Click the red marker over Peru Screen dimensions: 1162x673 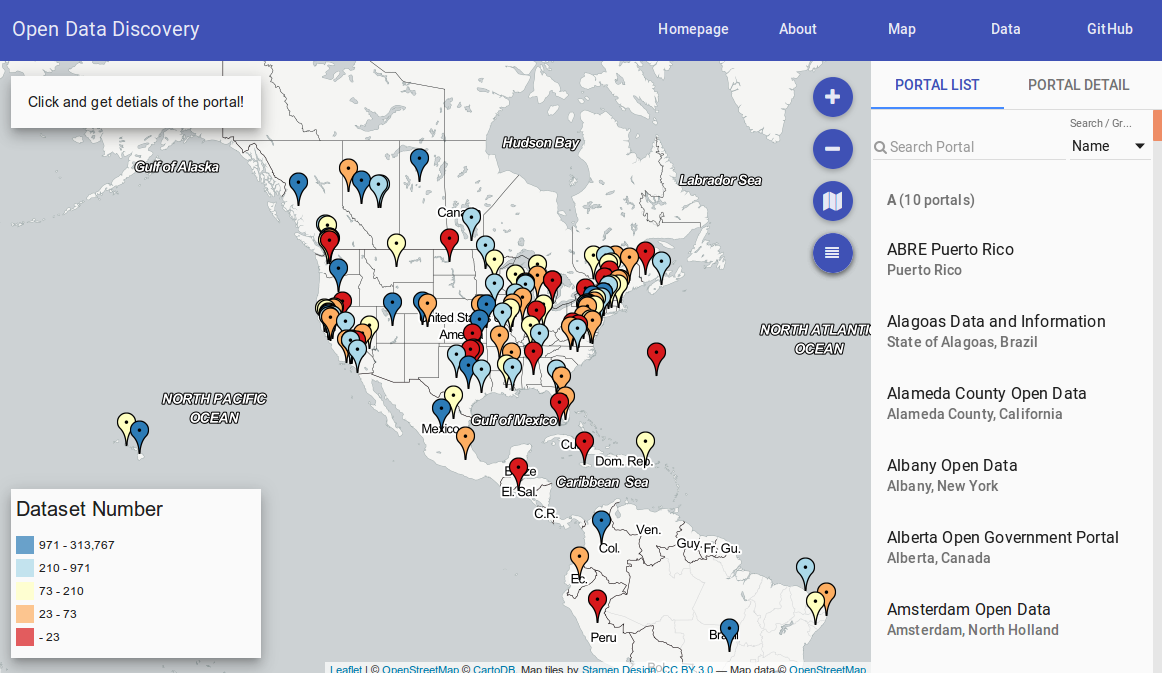597,603
